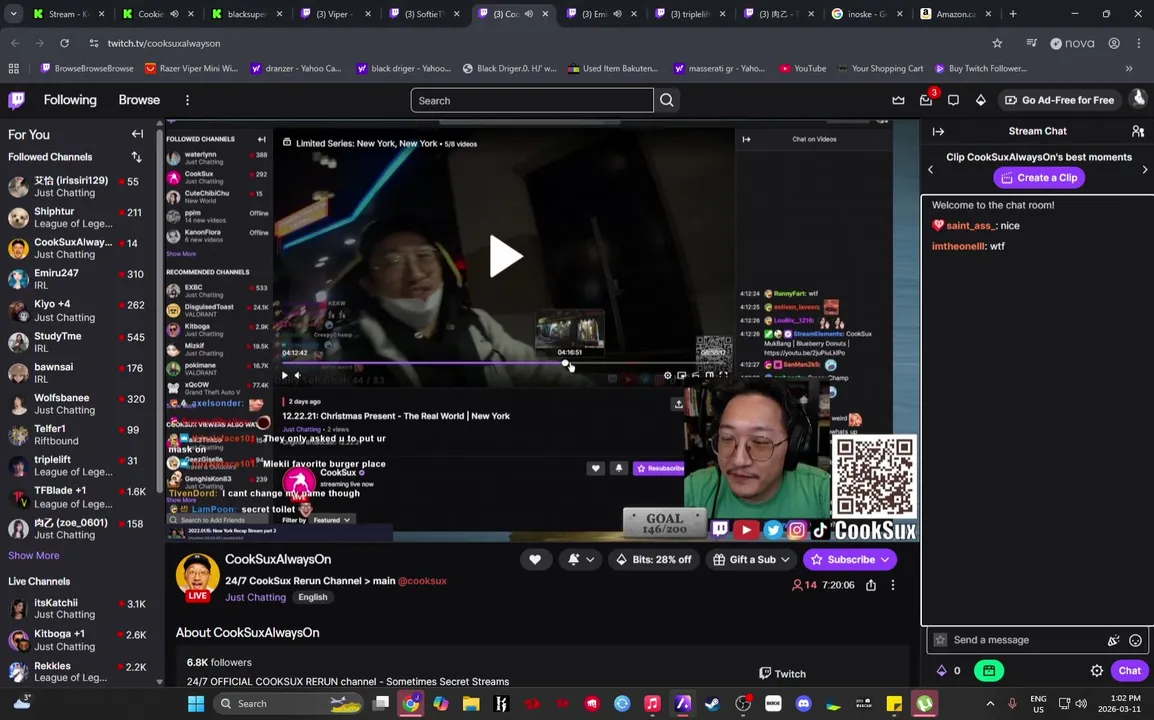The image size is (1154, 720).
Task: Open the bookmarks apps grid icon
Action: click(13, 68)
